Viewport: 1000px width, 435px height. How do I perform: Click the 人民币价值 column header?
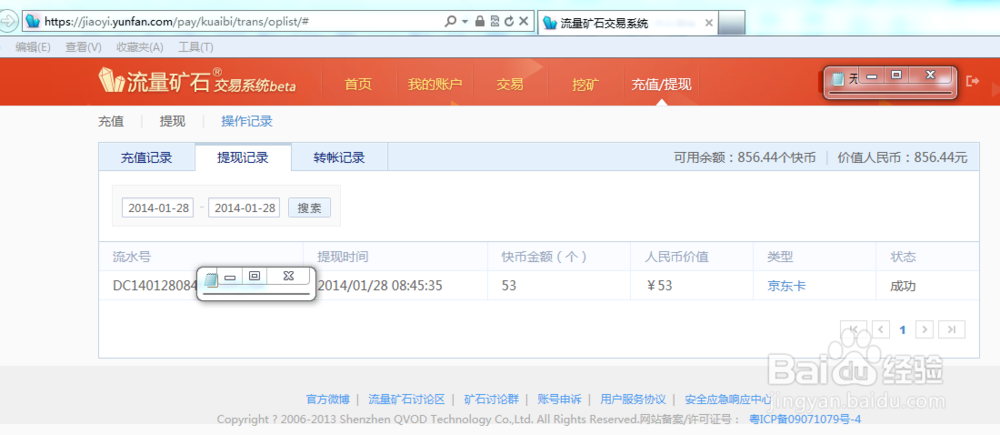(677, 257)
